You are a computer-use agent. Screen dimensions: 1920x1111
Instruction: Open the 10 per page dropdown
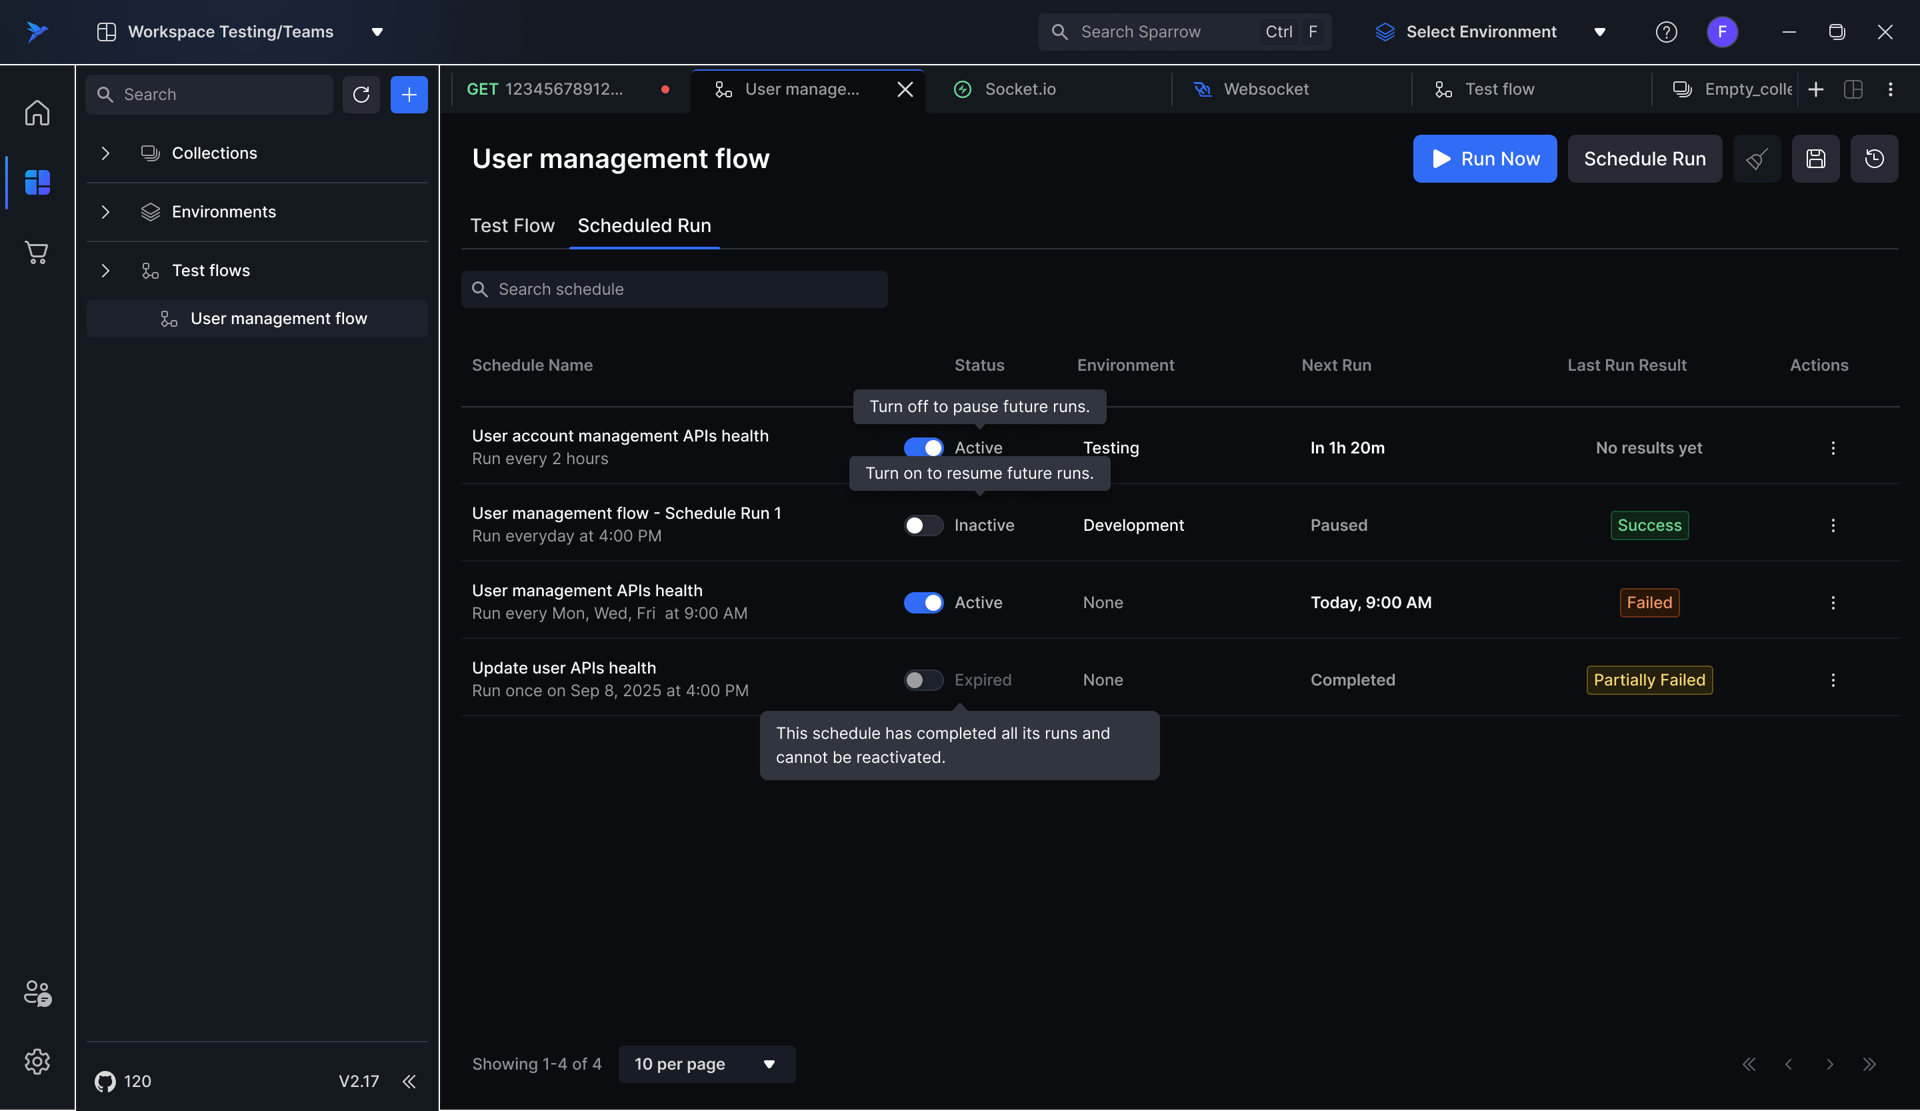[x=706, y=1064]
